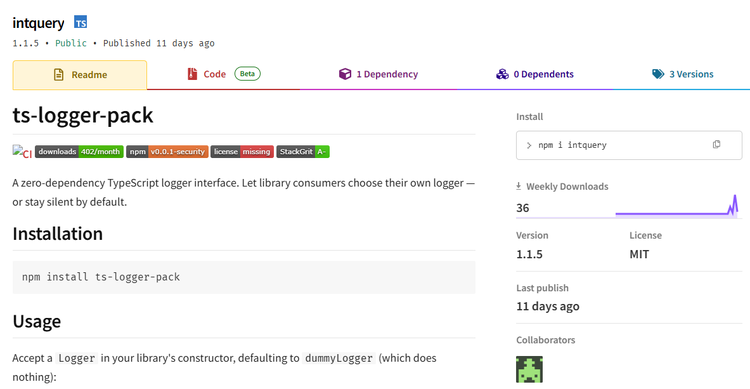Screen dimensions: 750x389
Task: Click the Code file icon
Action: [192, 74]
